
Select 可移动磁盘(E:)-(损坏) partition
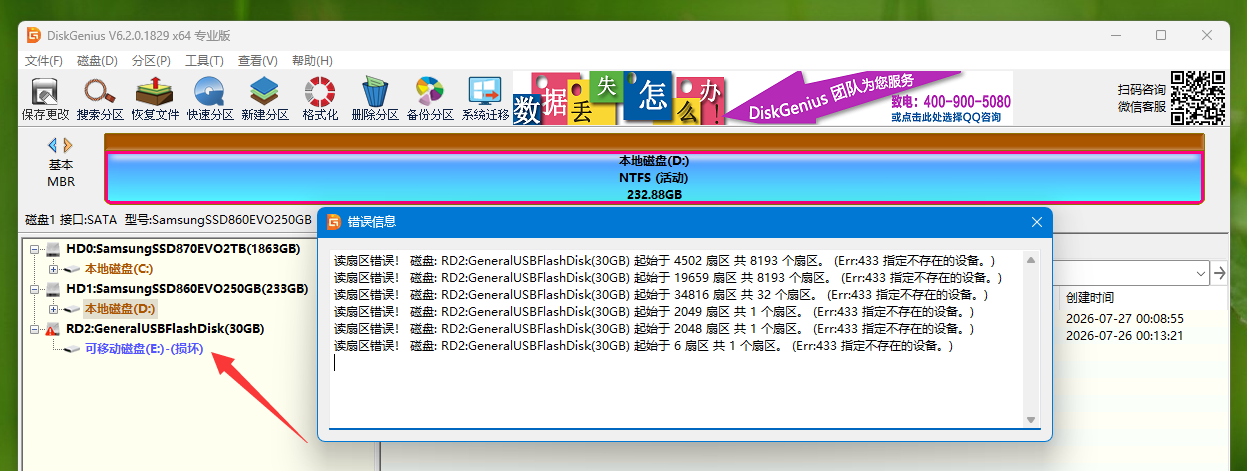144,349
